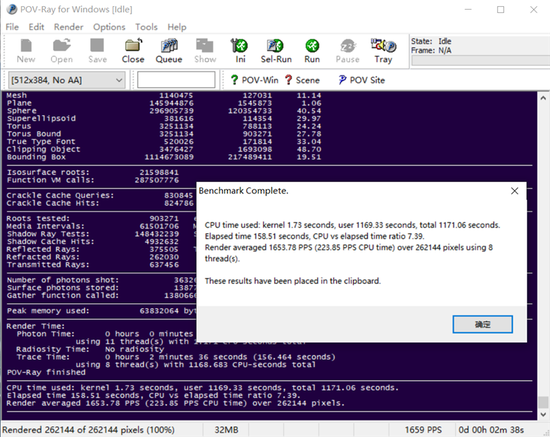
Task: Click the POV-Ray title bar app icon
Action: [12, 9]
